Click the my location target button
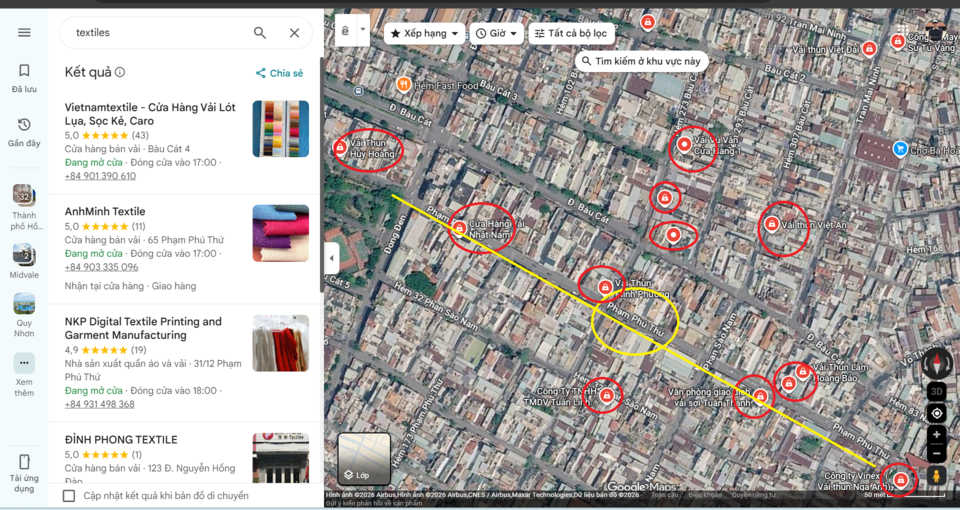This screenshot has height=510, width=960. tap(936, 414)
